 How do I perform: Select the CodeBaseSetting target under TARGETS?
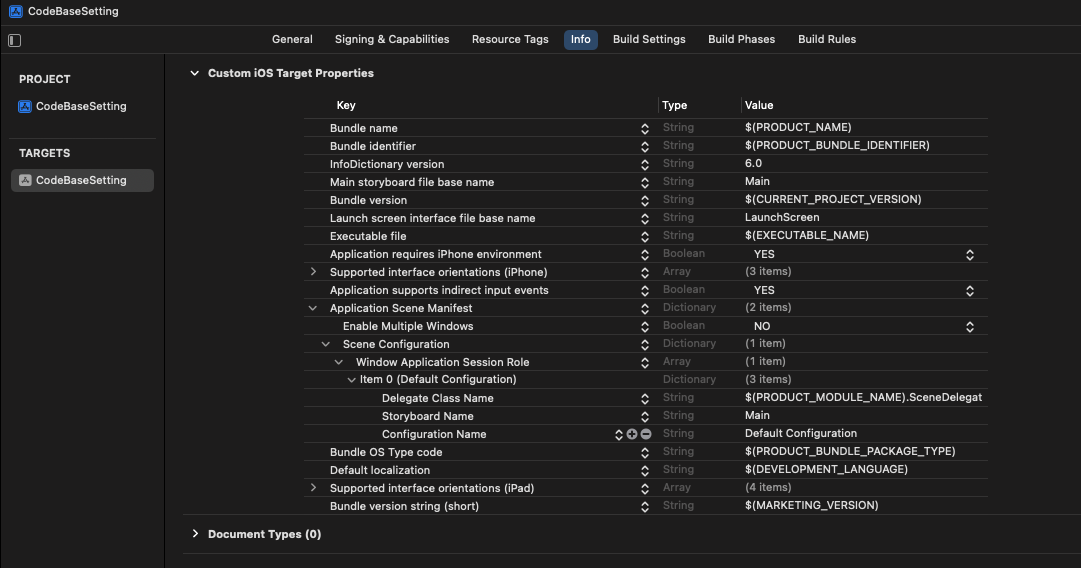[82, 181]
